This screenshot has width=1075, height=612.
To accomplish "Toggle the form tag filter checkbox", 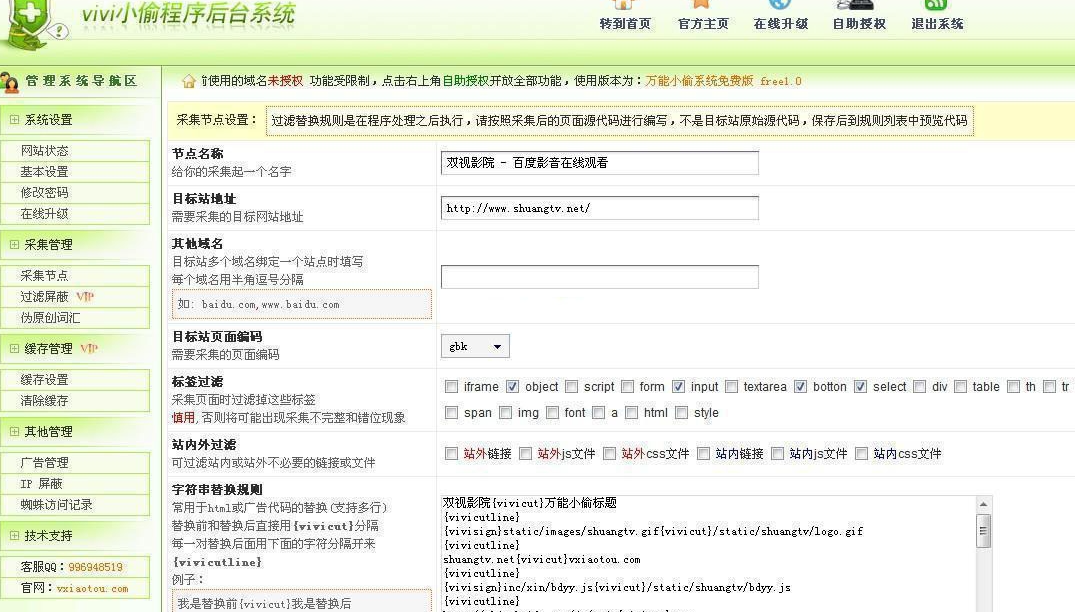I will [x=627, y=387].
